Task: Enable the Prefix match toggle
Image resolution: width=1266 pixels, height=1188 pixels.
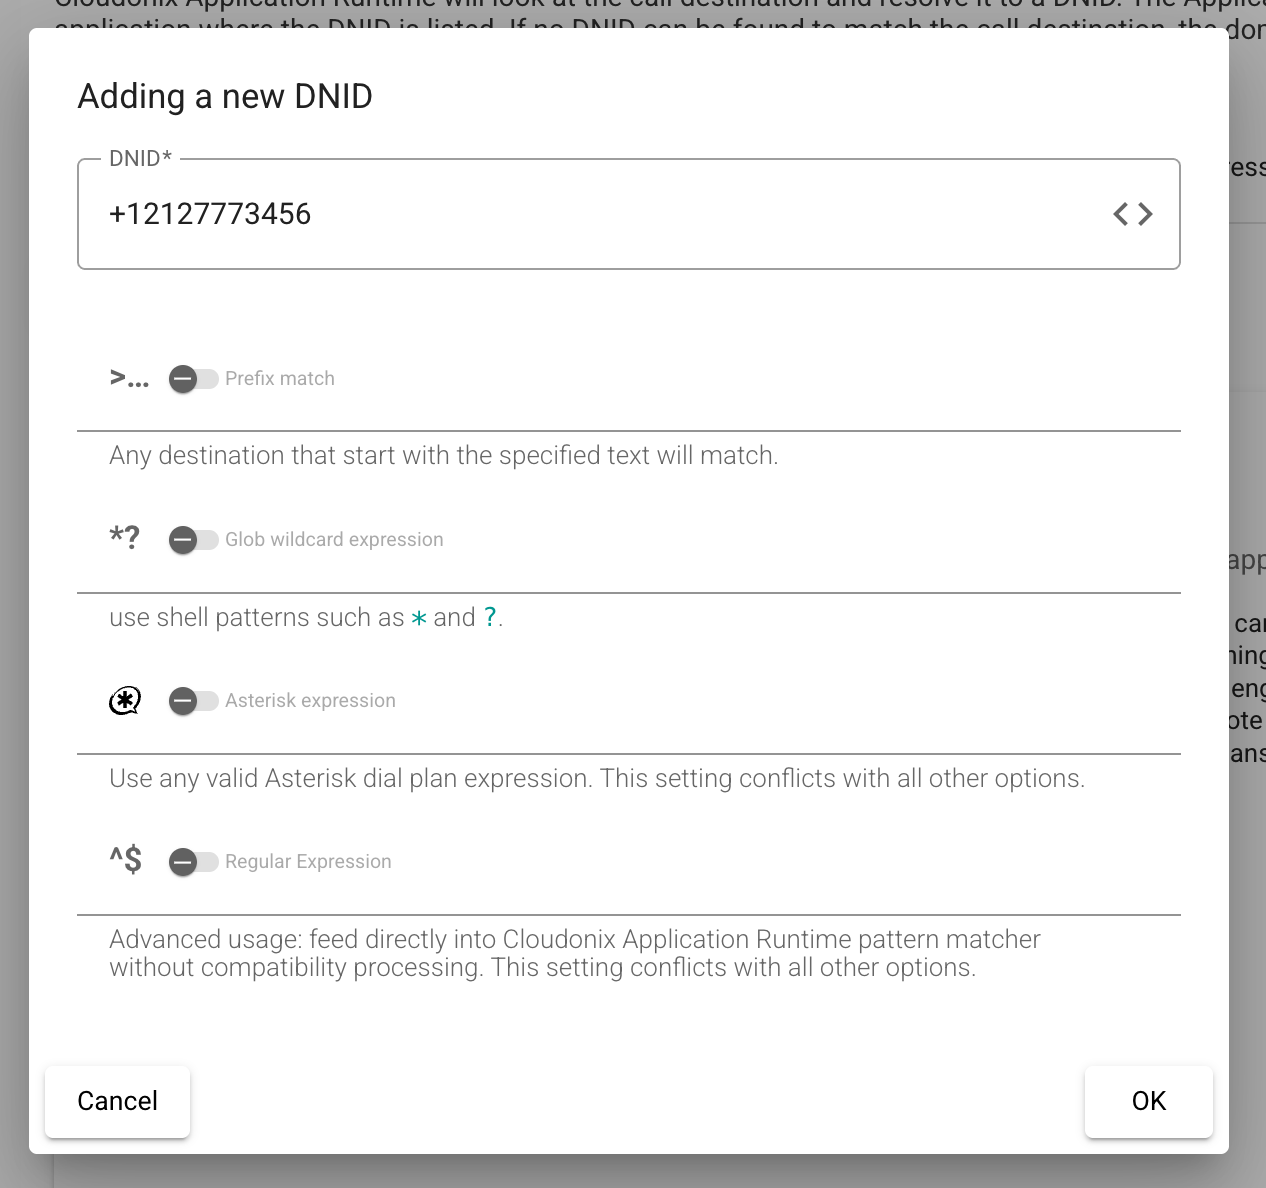Action: (x=193, y=379)
